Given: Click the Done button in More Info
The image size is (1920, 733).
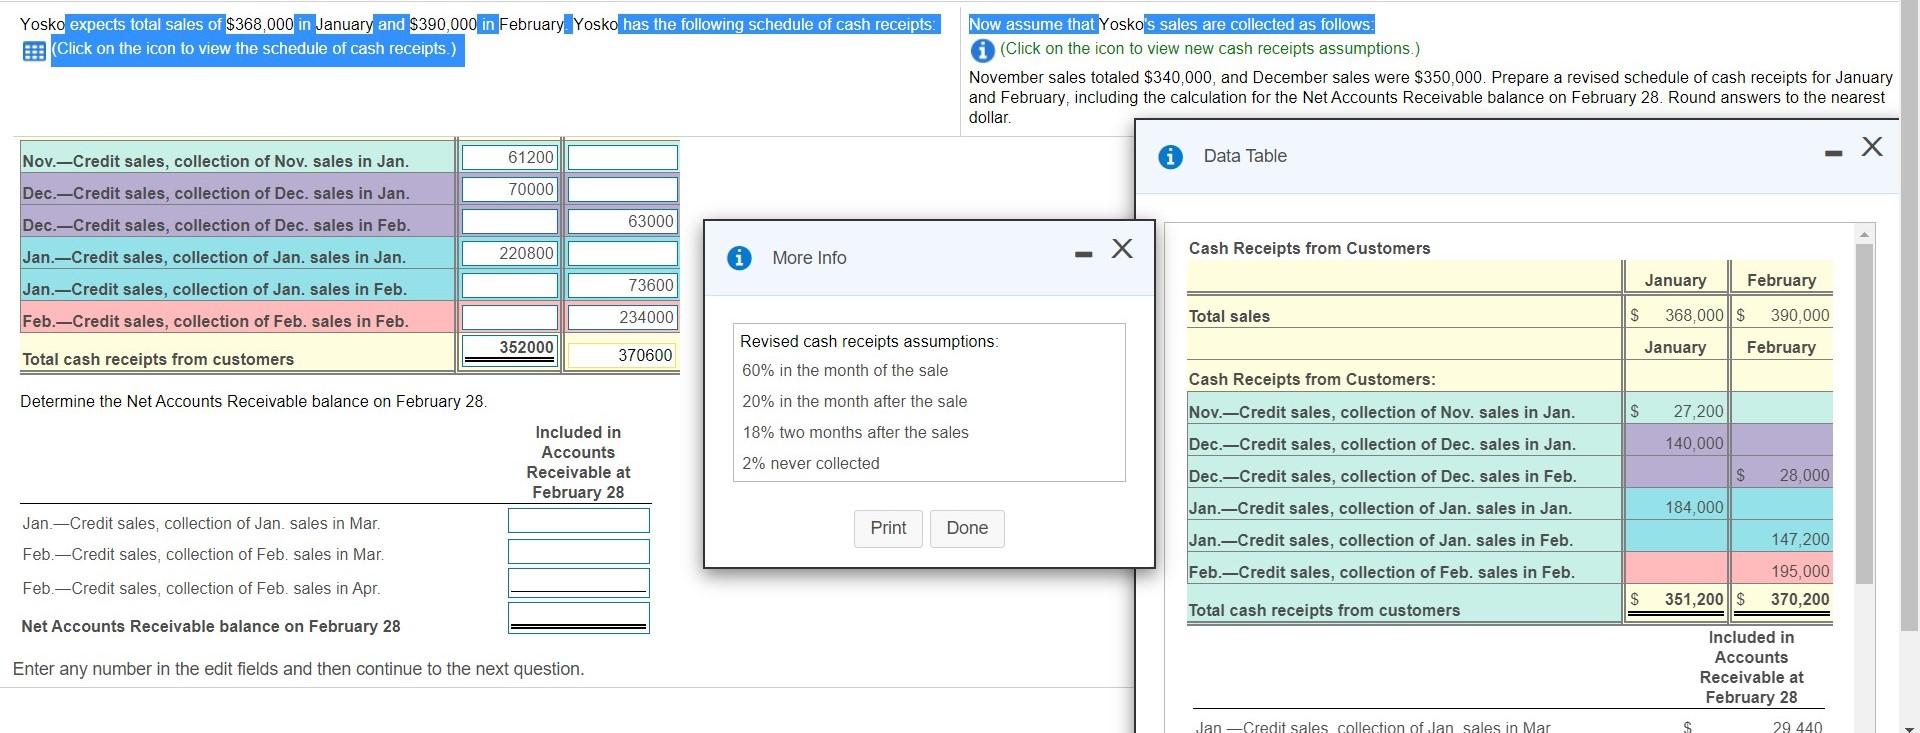Looking at the screenshot, I should point(967,528).
